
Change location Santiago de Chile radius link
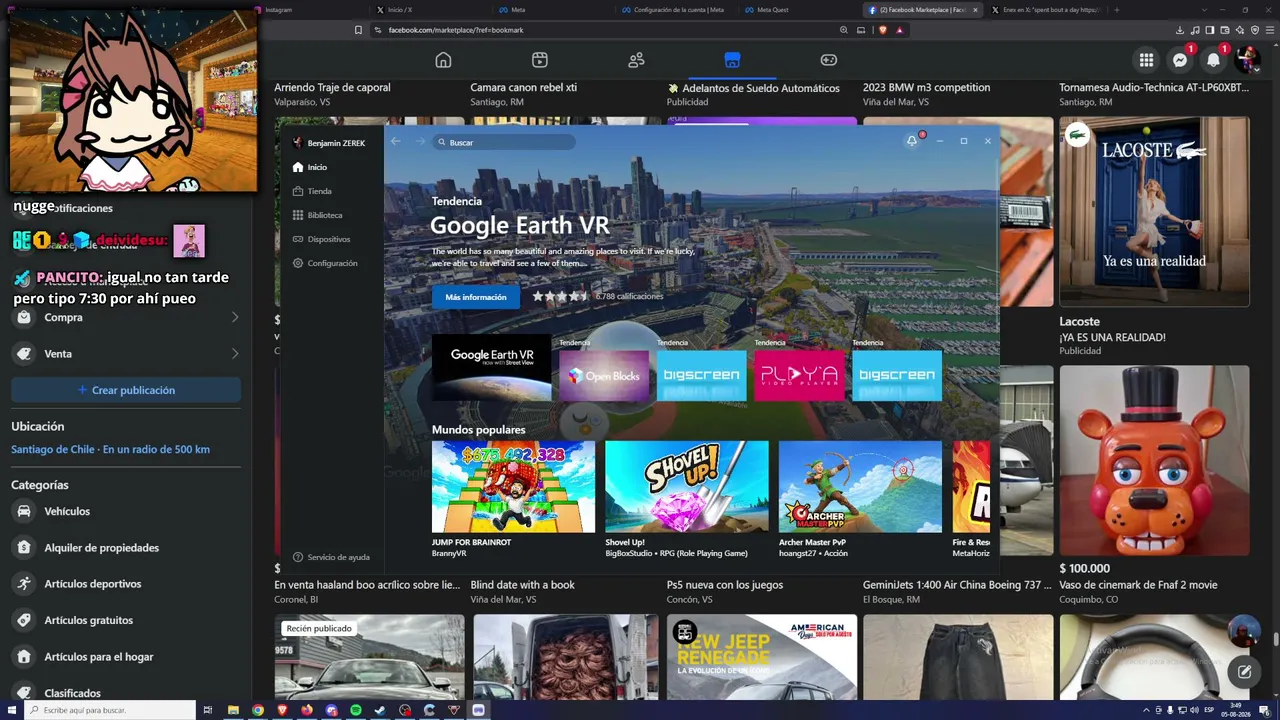110,449
